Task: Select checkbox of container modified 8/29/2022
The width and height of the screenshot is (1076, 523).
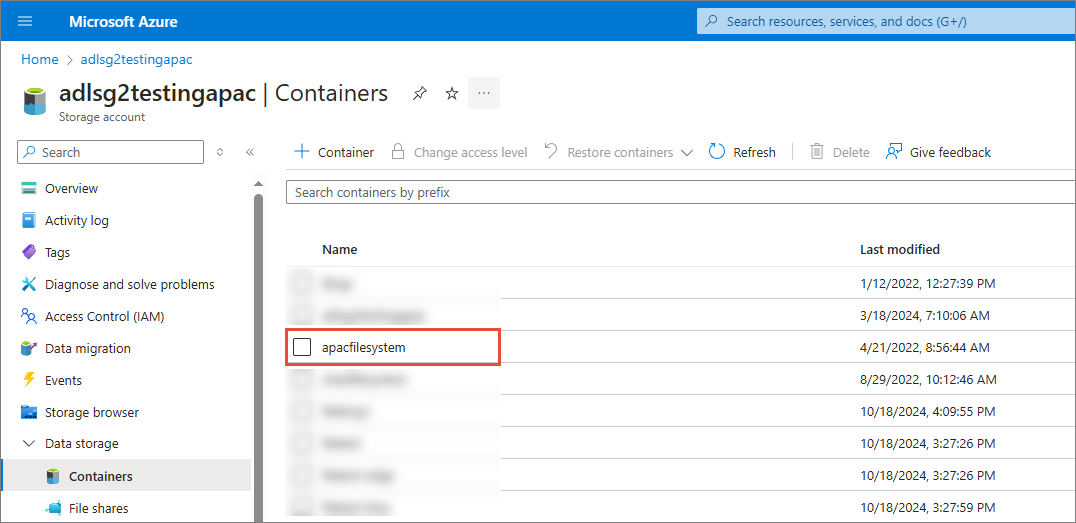Action: [302, 379]
